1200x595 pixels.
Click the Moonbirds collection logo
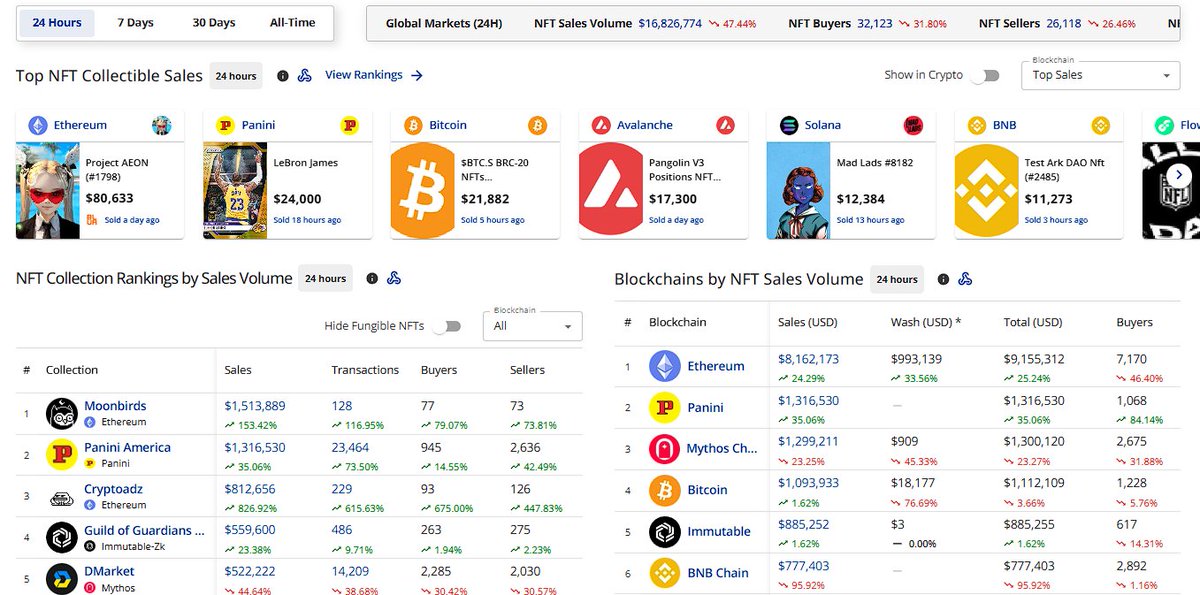[62, 415]
